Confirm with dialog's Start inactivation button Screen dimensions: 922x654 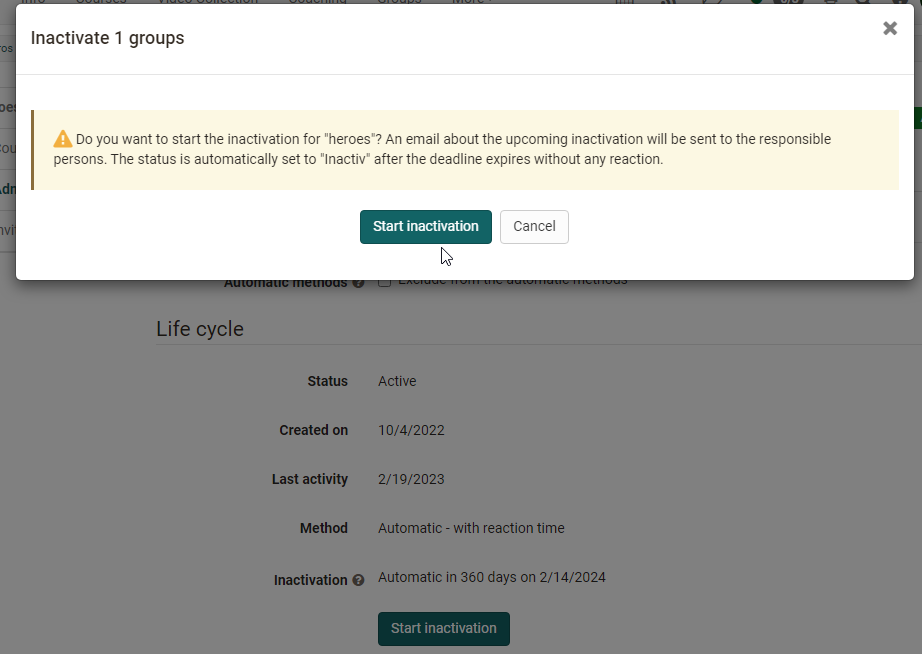(x=425, y=227)
